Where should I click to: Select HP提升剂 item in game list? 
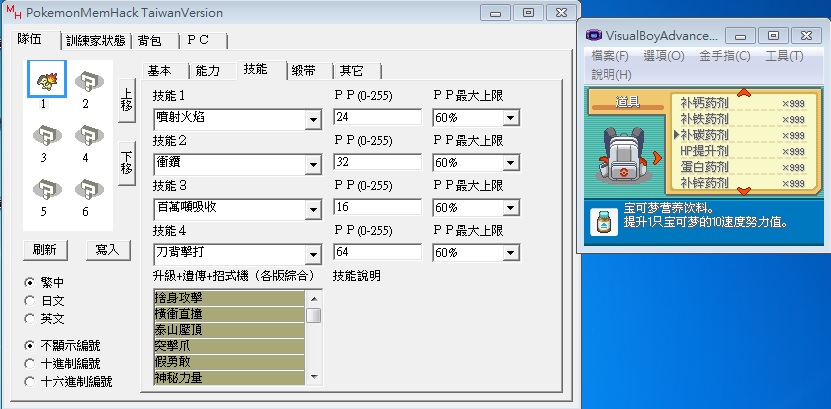(743, 152)
